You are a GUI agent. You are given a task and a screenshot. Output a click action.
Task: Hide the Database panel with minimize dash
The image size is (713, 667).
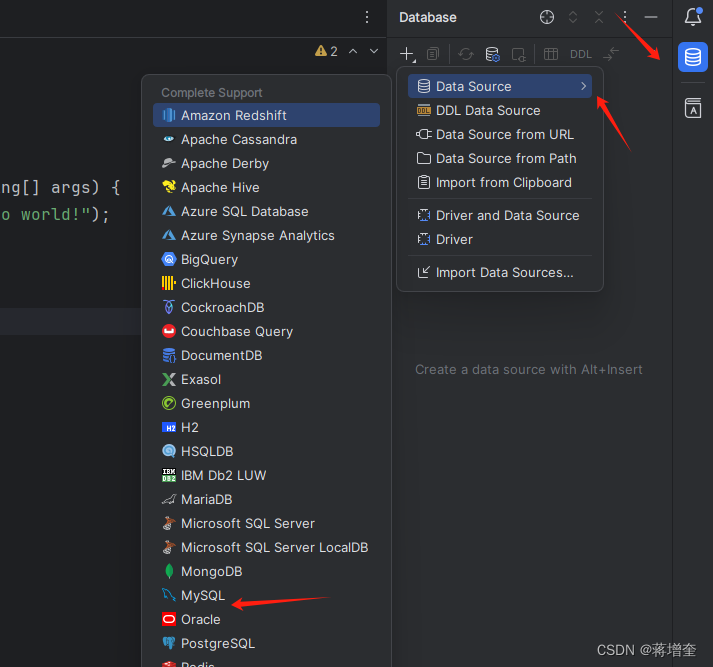651,17
